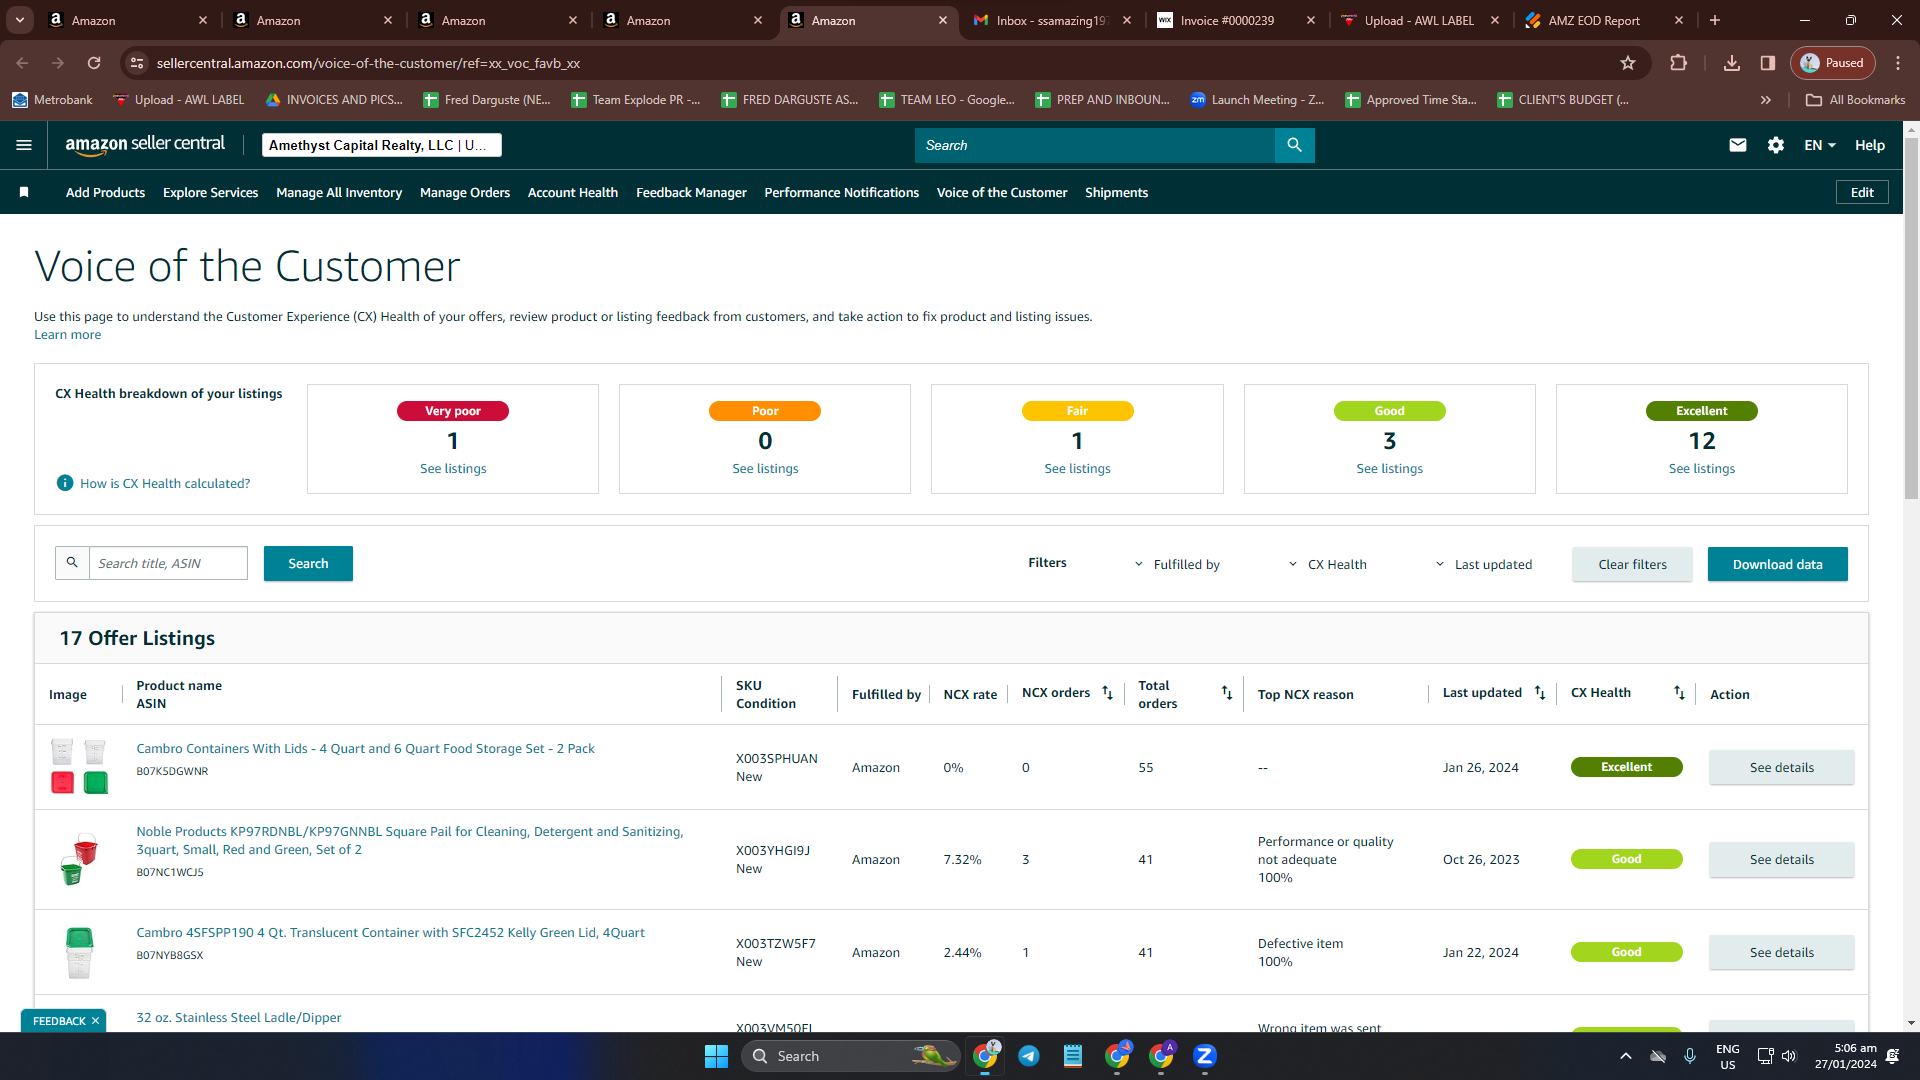This screenshot has width=1920, height=1080.
Task: Click the Search title, ASIN input field
Action: pos(168,563)
